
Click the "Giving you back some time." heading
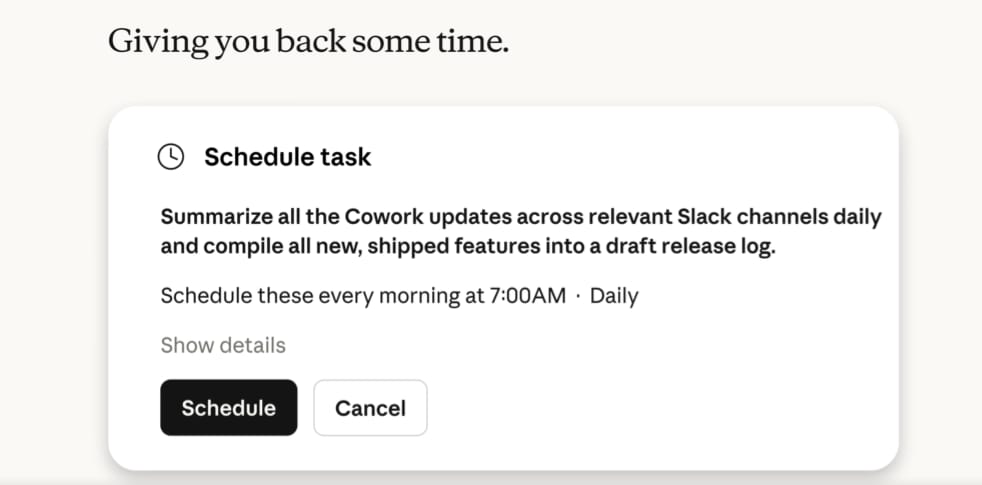click(308, 42)
